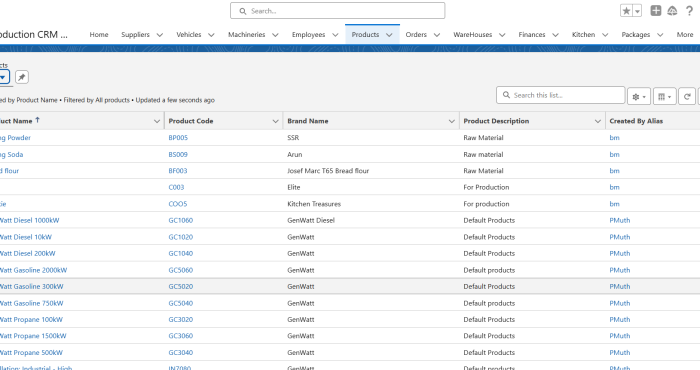
Task: Select the Kitchen Treasures brand cell
Action: 314,204
